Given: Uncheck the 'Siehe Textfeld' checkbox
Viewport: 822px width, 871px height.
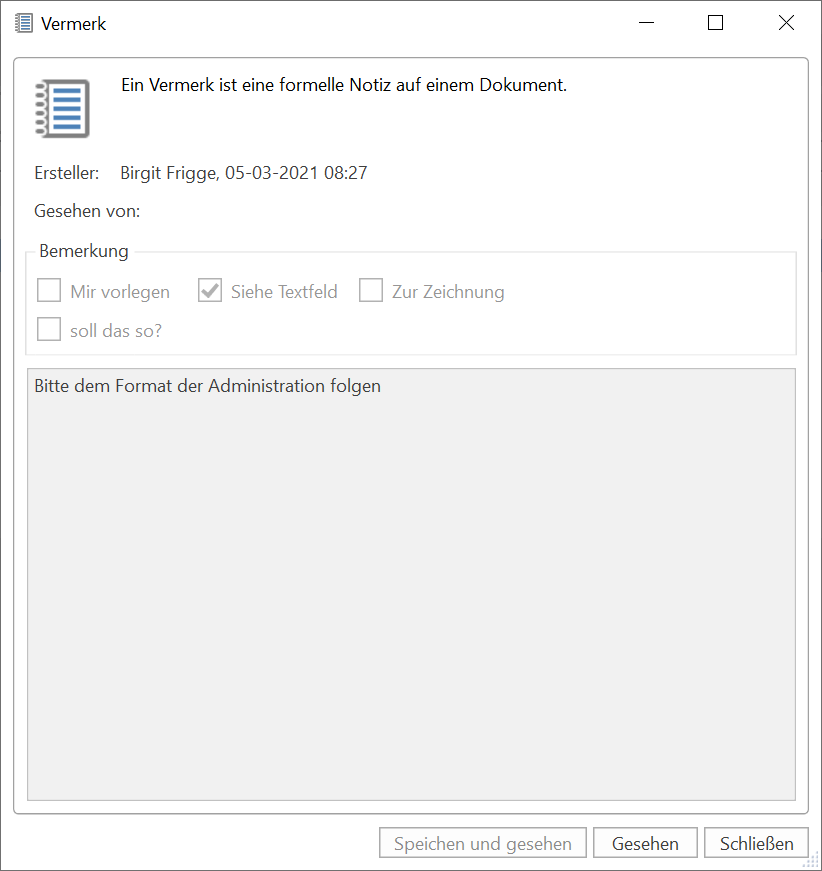Looking at the screenshot, I should pos(210,291).
